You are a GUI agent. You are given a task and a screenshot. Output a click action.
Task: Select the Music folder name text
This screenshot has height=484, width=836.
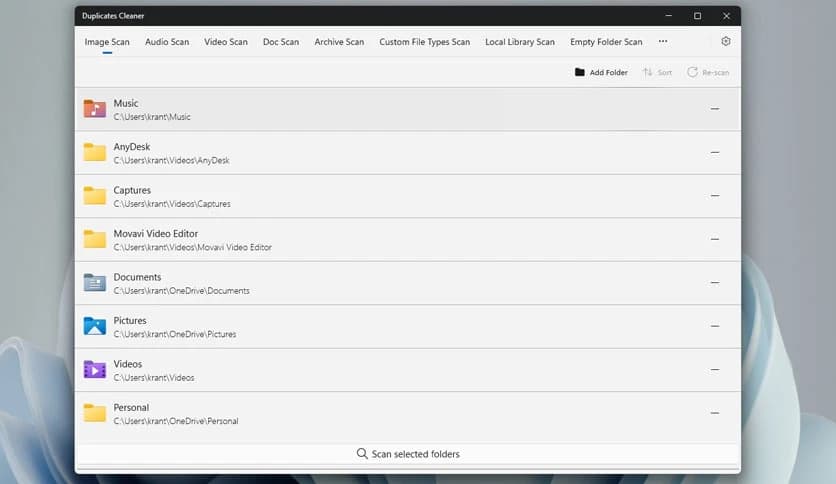pyautogui.click(x=126, y=103)
